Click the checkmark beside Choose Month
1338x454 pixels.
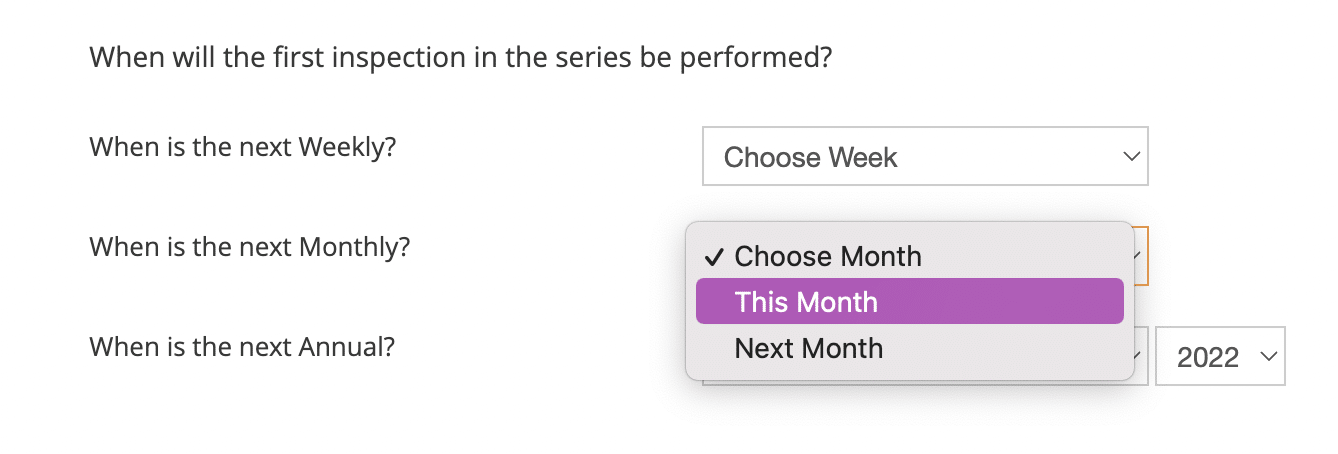(714, 256)
